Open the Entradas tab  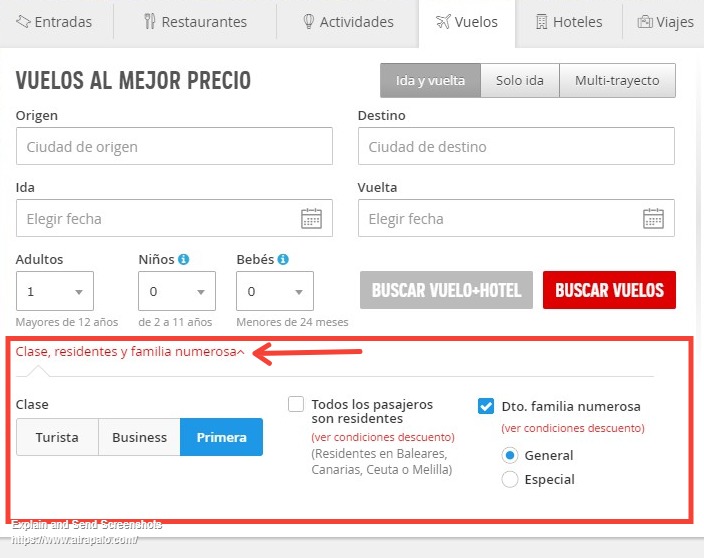click(x=54, y=22)
